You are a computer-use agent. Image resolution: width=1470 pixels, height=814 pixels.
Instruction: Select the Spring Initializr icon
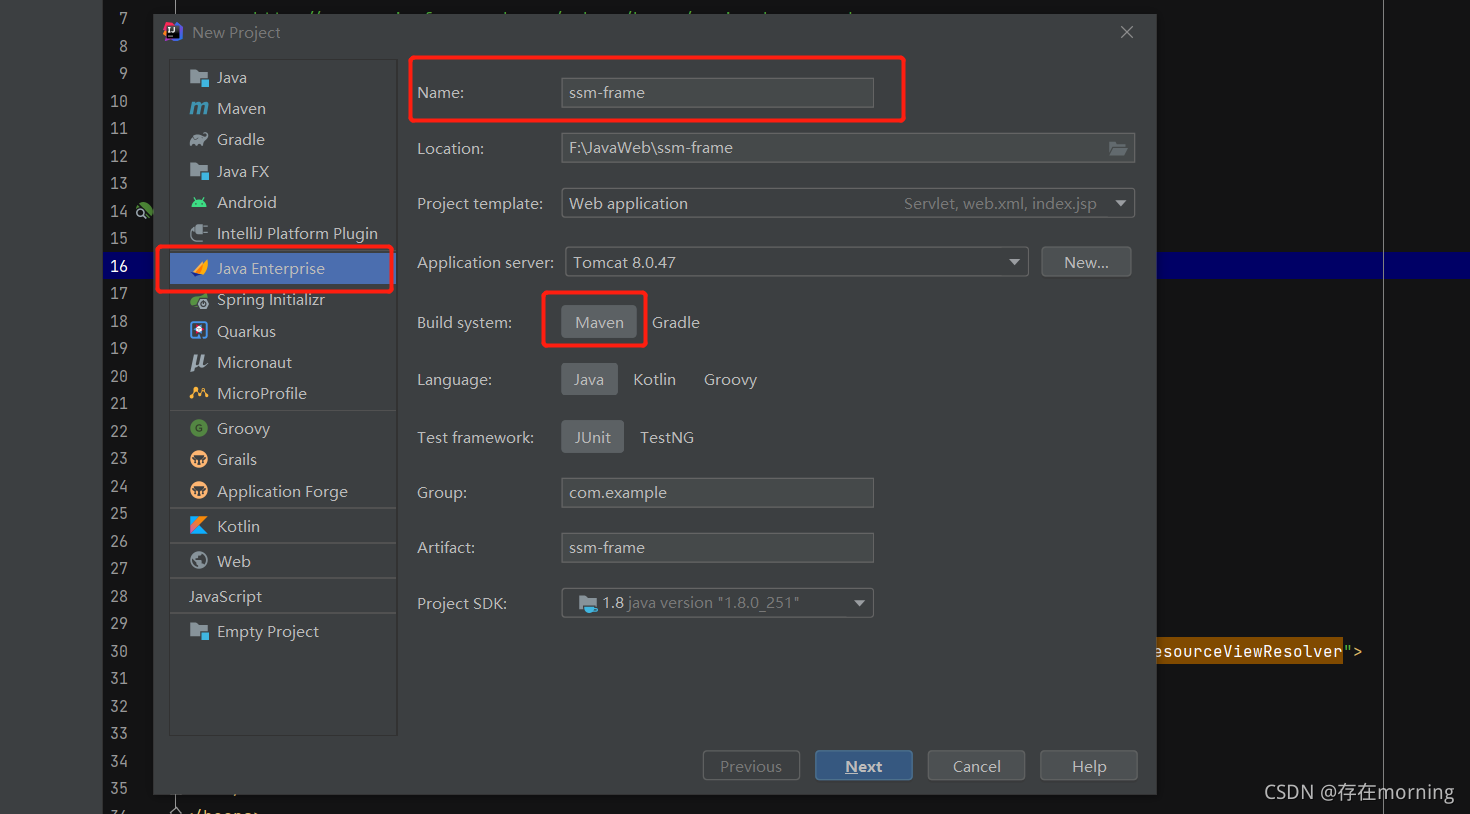(x=199, y=300)
